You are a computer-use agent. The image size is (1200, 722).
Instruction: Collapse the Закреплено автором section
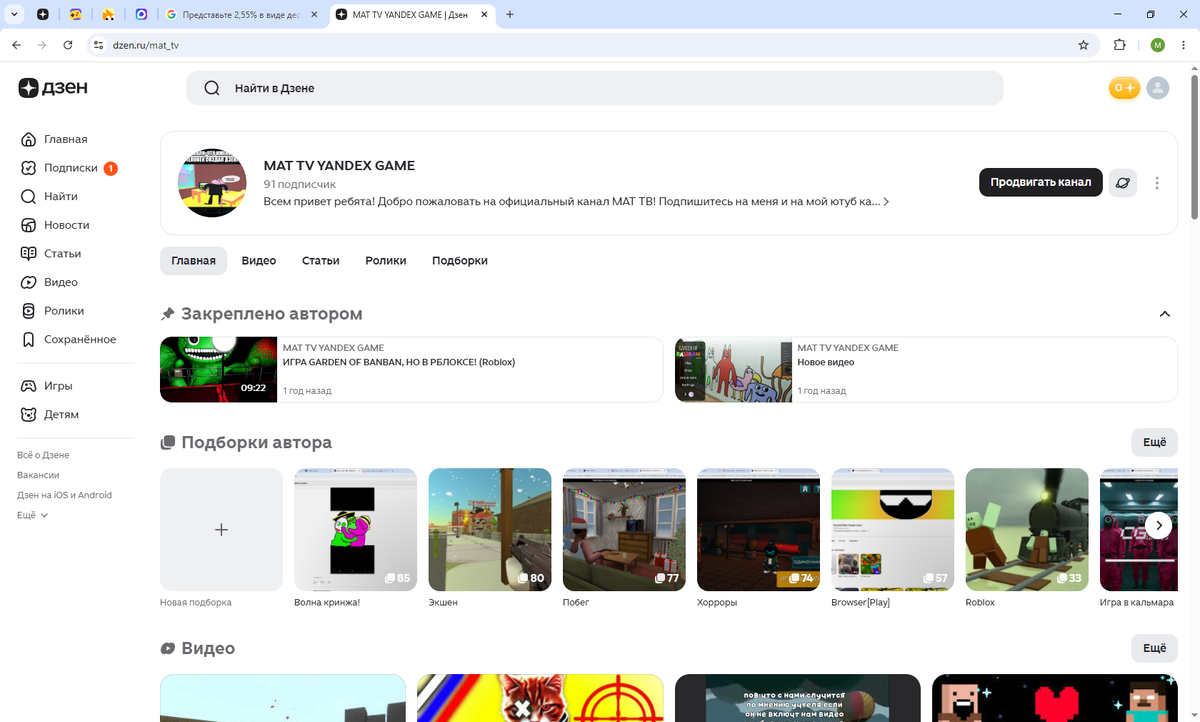pyautogui.click(x=1164, y=314)
